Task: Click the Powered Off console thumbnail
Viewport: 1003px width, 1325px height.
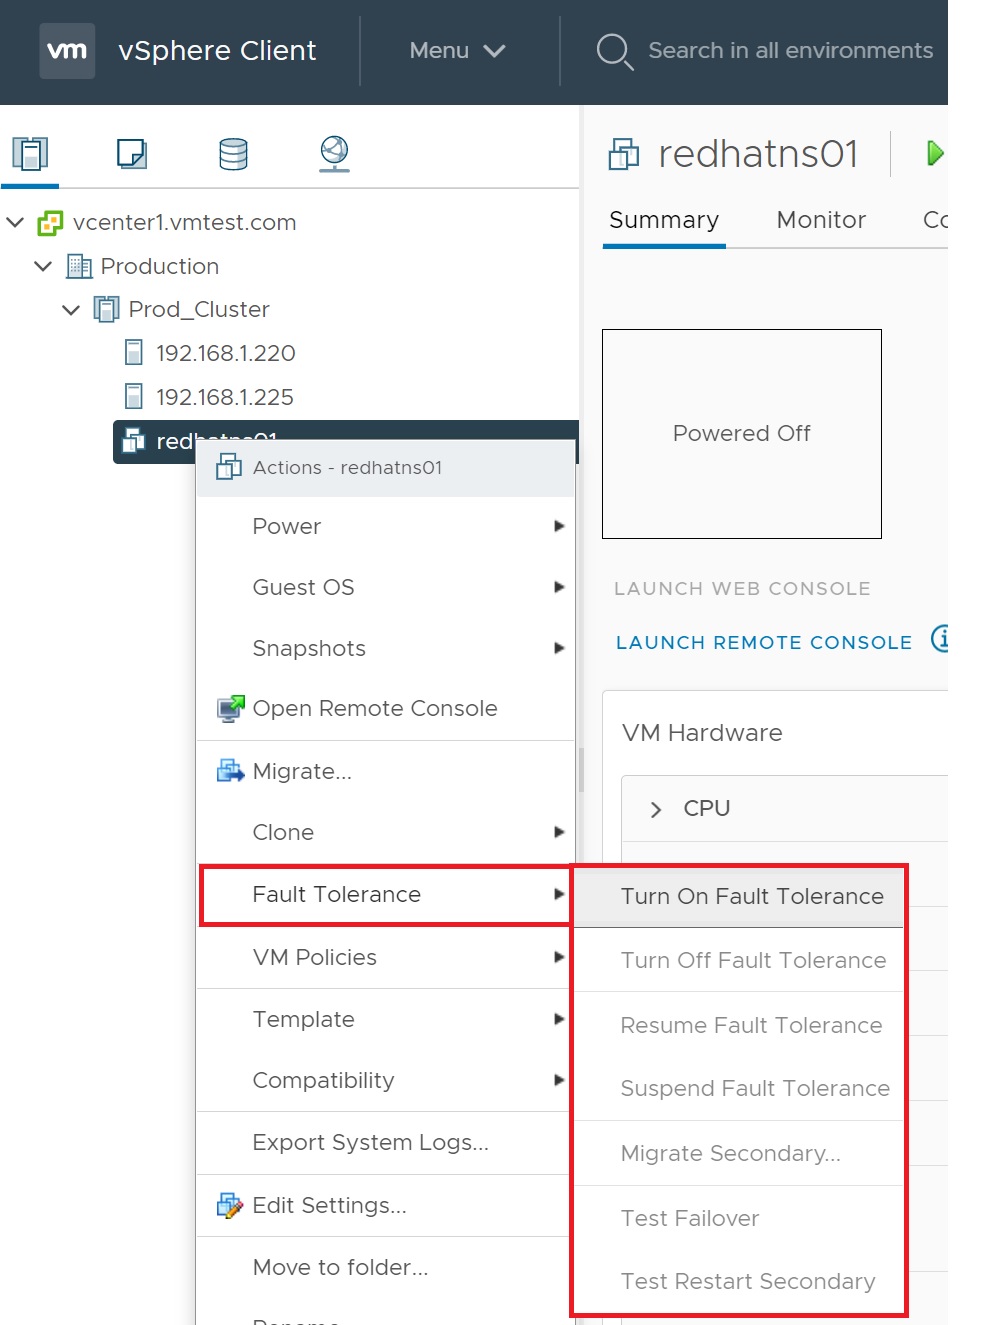Action: [742, 434]
